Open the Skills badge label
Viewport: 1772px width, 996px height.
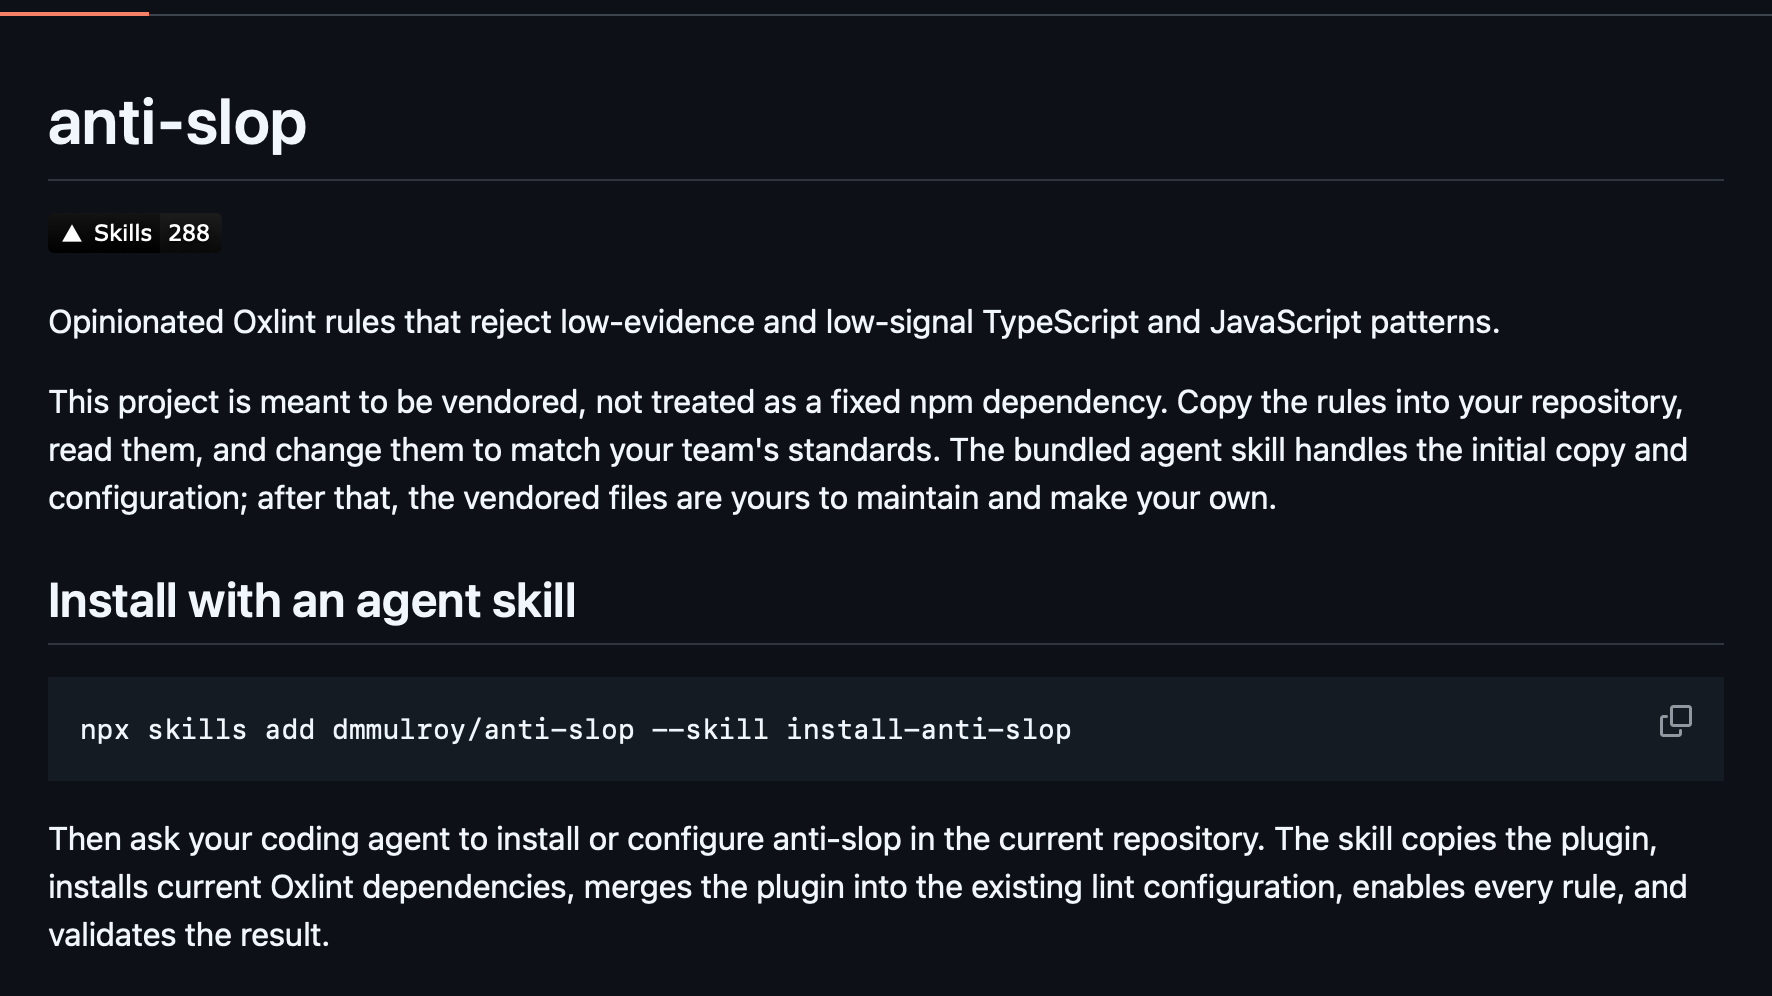click(x=122, y=233)
